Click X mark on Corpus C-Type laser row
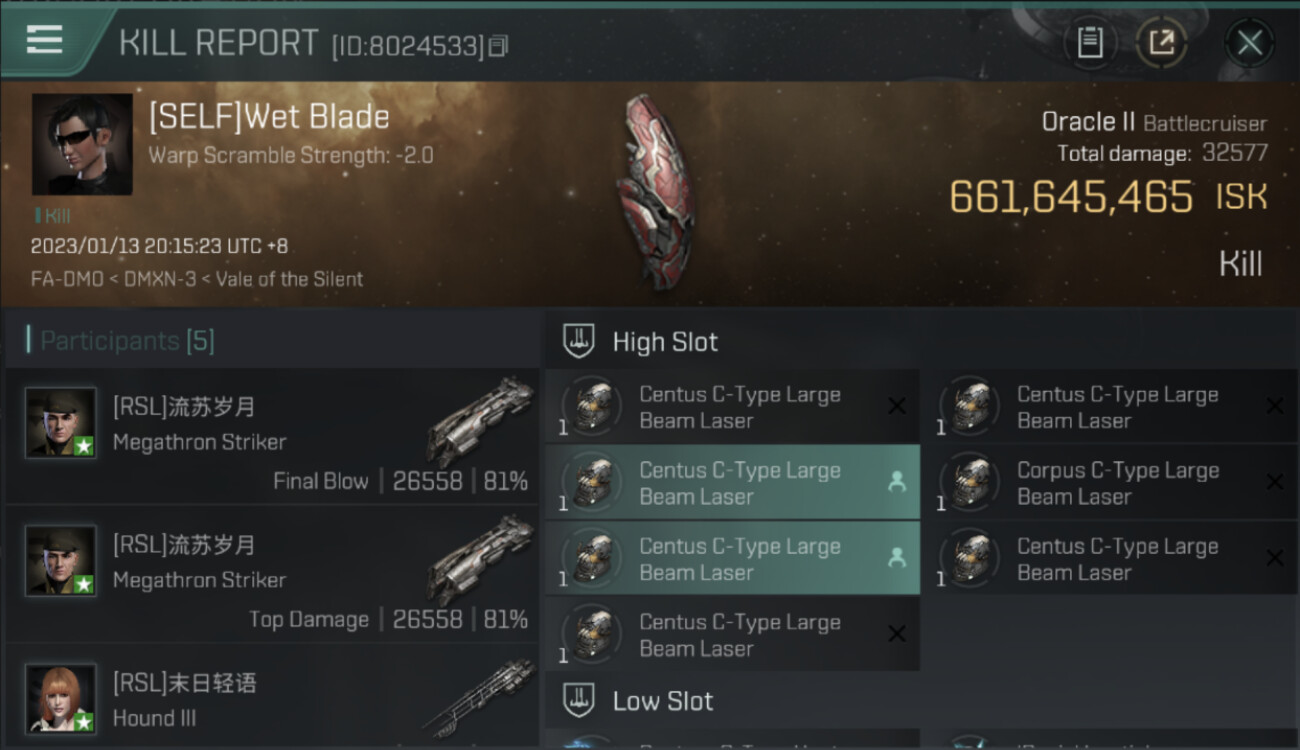Screen dimensions: 1300x750 (x=1275, y=482)
